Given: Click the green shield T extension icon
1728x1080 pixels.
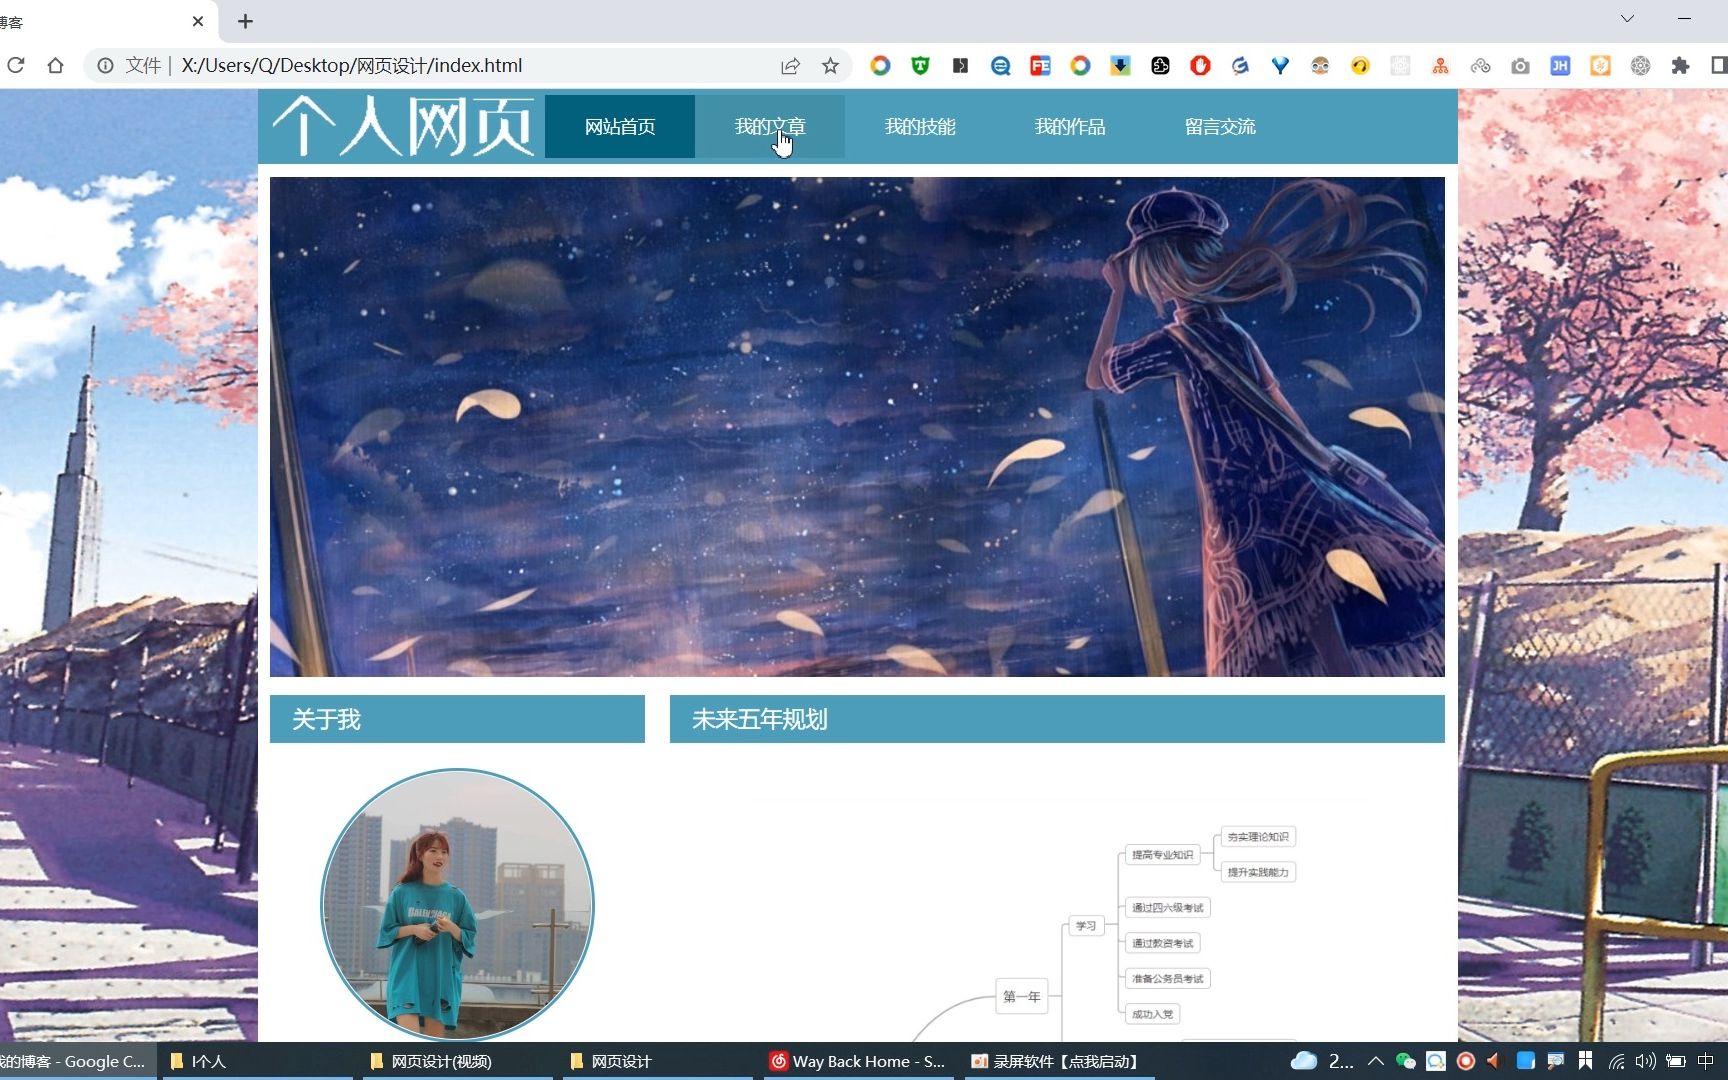Looking at the screenshot, I should pyautogui.click(x=920, y=66).
